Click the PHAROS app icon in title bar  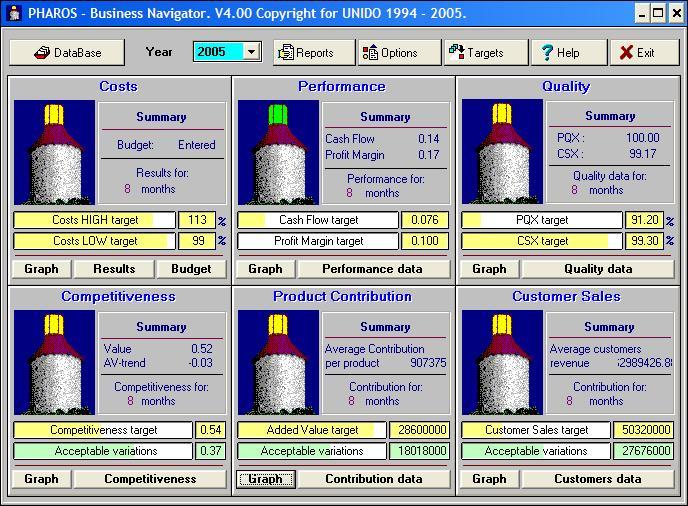tap(15, 13)
